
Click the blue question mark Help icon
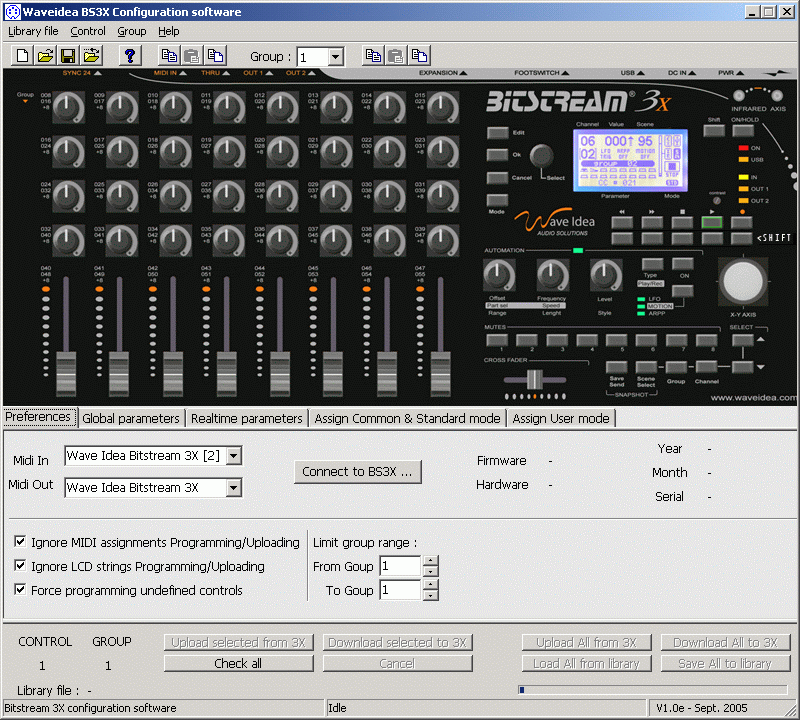(130, 56)
